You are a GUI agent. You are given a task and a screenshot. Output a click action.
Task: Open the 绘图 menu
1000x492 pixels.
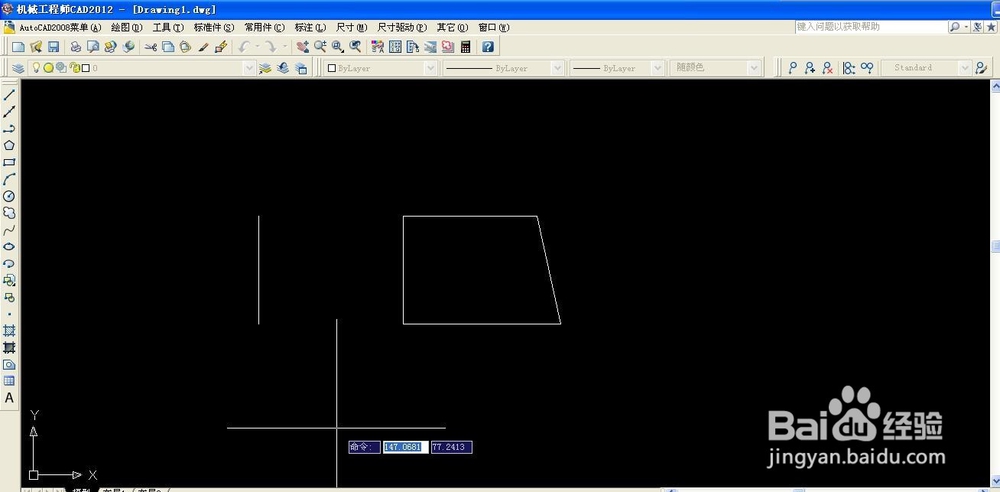coord(127,27)
